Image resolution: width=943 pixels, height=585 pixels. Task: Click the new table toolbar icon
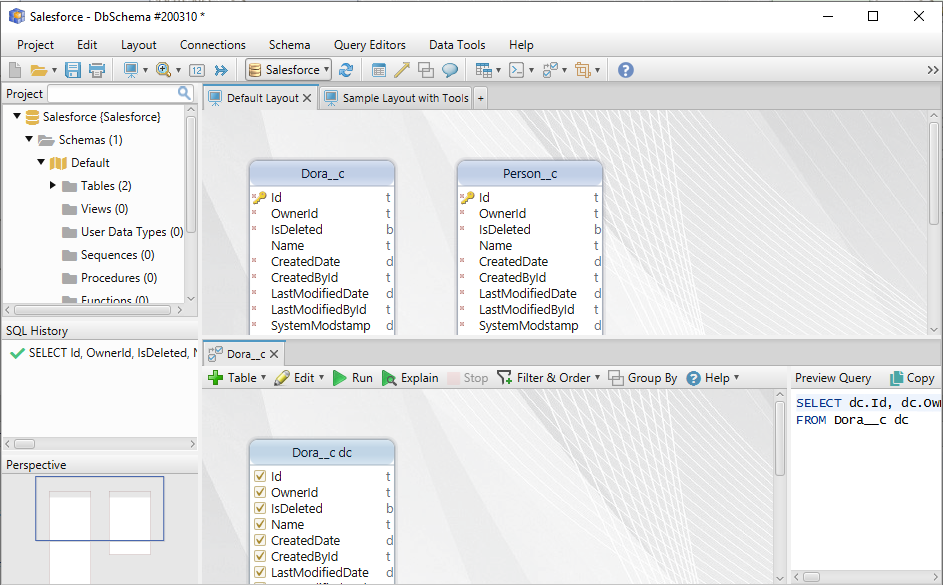click(x=379, y=70)
